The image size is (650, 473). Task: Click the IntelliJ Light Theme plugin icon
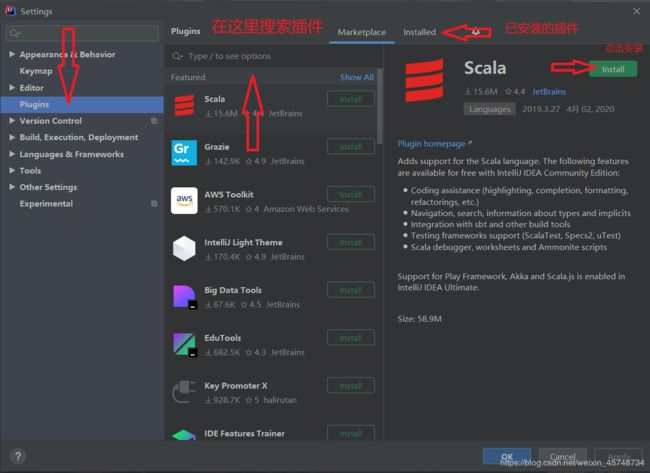coord(184,248)
